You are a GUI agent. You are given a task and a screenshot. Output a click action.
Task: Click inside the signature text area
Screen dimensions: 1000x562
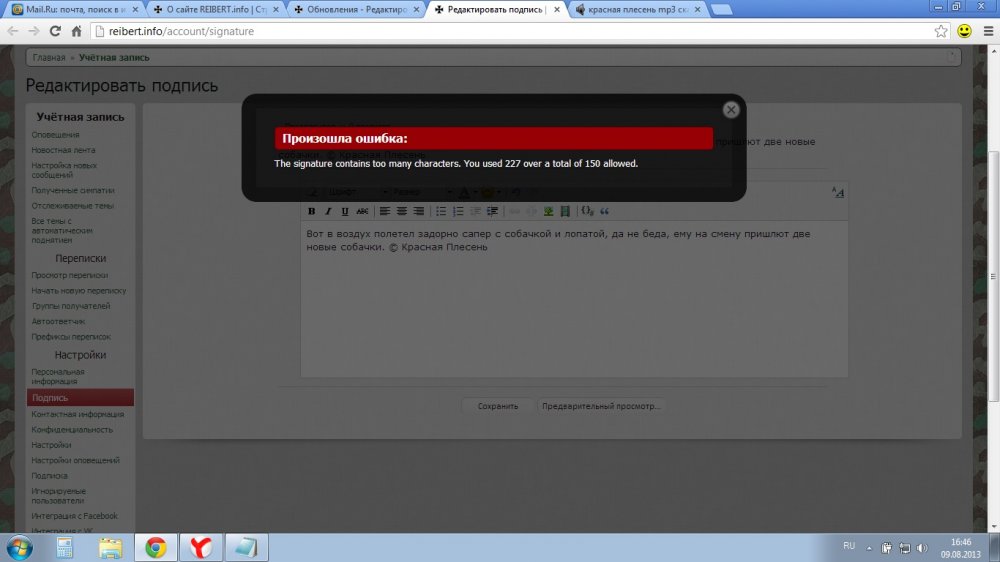(574, 299)
